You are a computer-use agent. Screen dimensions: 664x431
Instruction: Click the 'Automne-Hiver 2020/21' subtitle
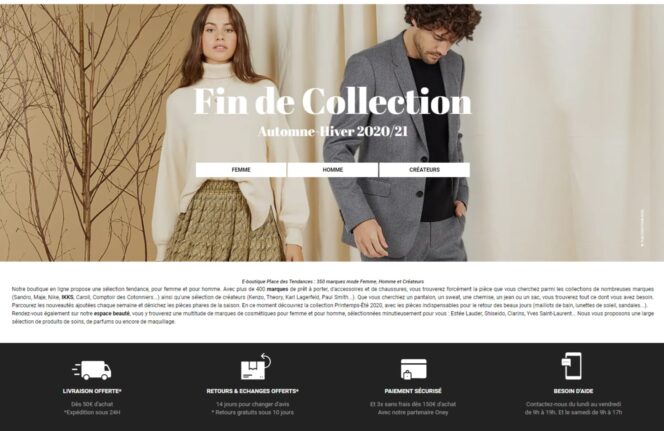tap(332, 131)
